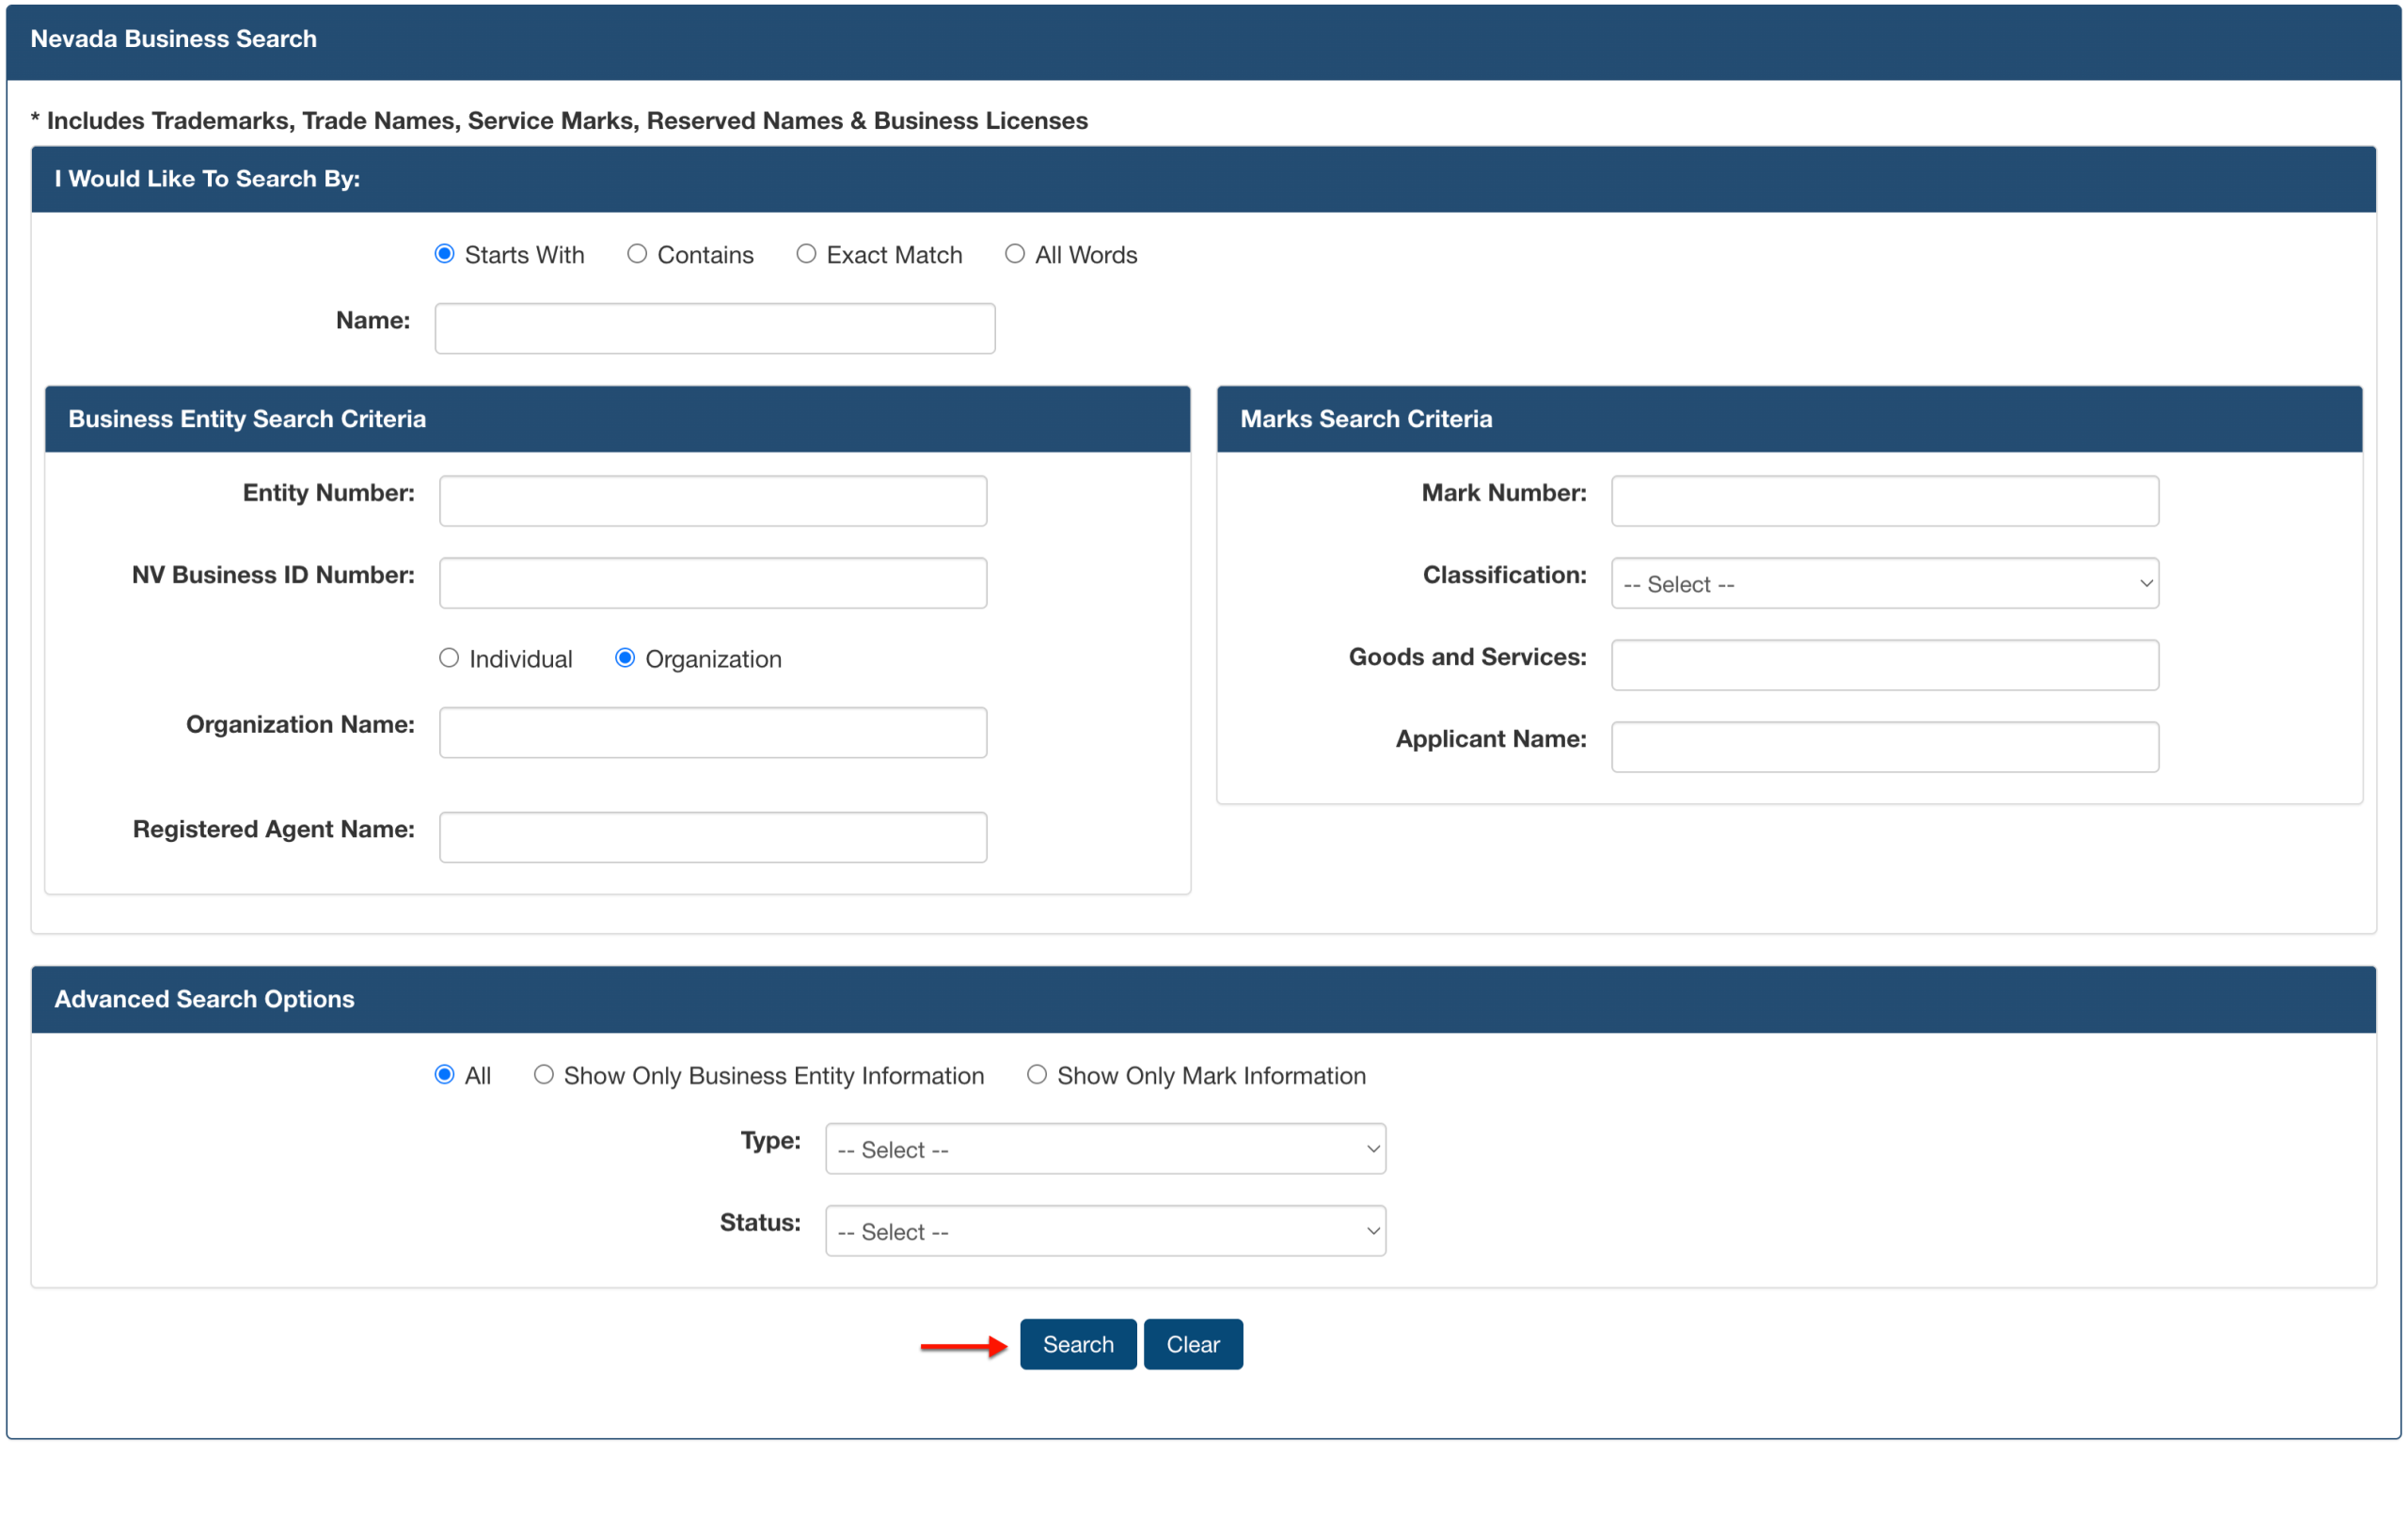Choose Show Only Mark Information

(1037, 1075)
